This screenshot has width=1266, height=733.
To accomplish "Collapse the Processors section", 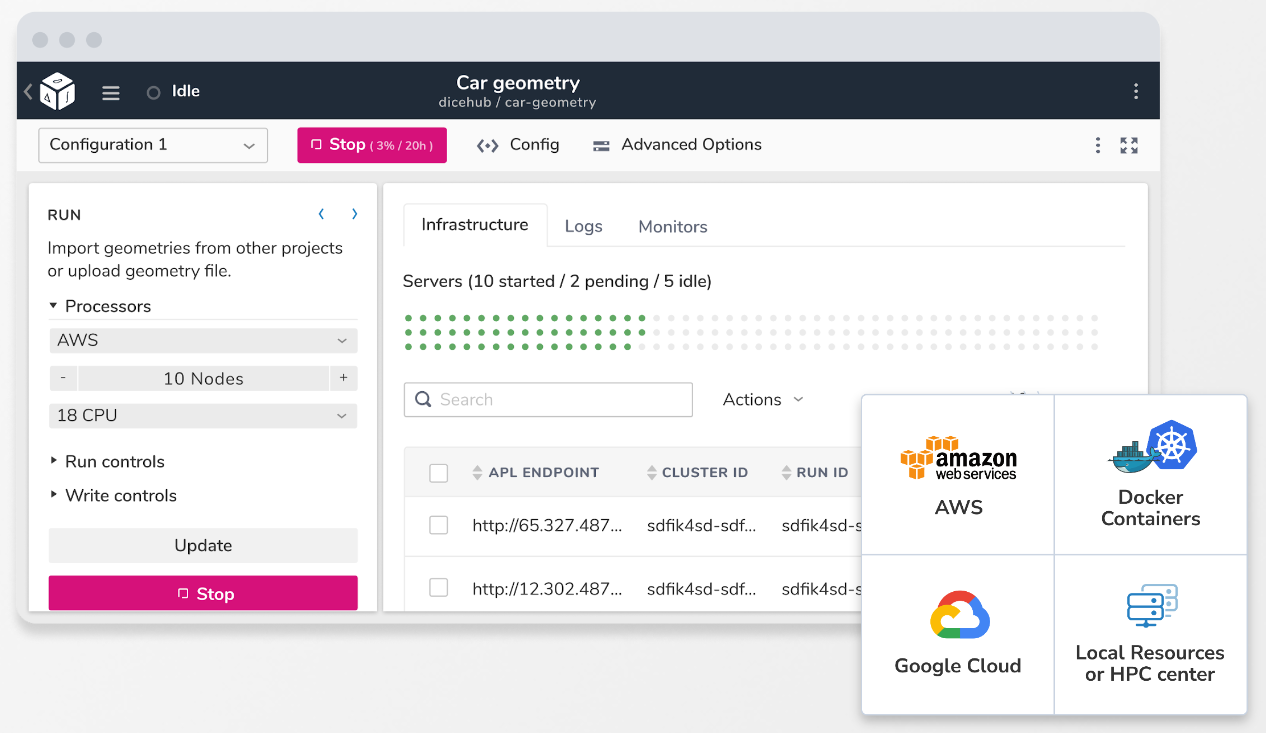I will click(100, 306).
